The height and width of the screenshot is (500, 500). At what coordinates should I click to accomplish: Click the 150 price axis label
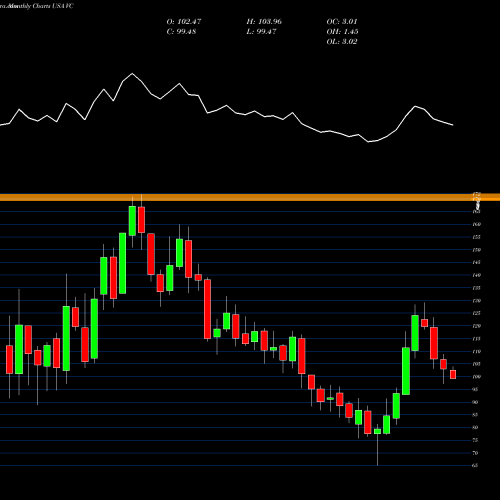pyautogui.click(x=476, y=250)
